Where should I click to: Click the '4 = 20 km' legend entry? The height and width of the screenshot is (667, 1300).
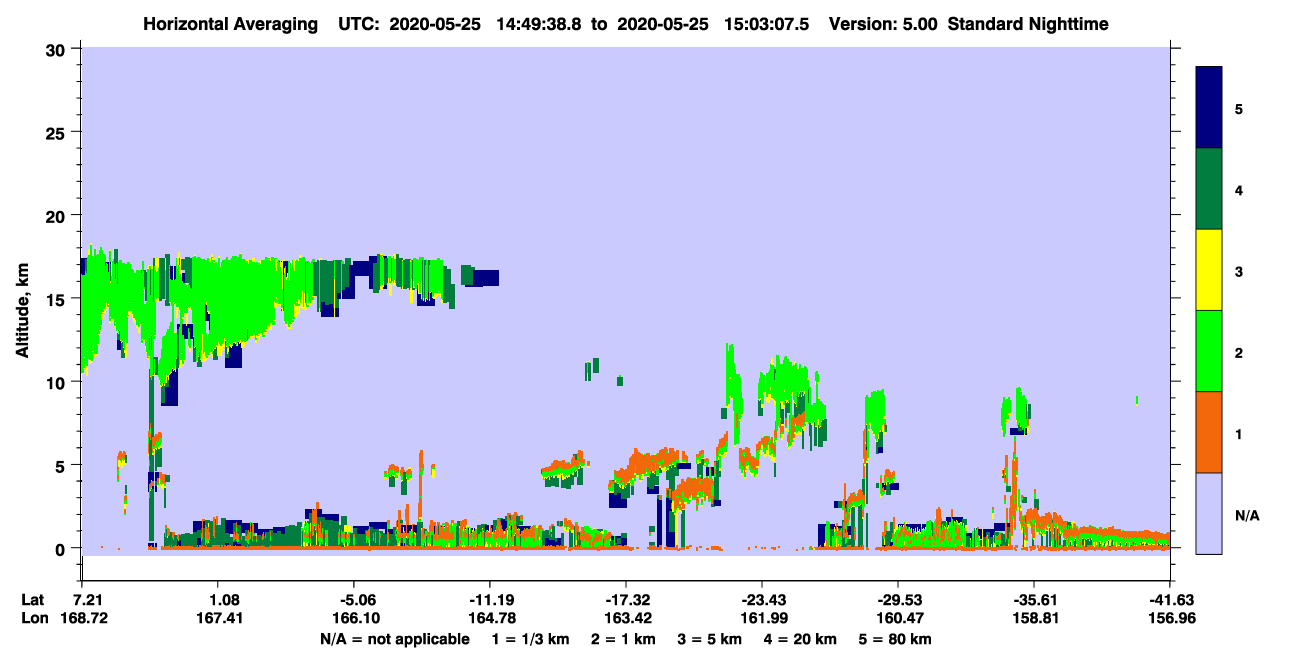pyautogui.click(x=800, y=639)
